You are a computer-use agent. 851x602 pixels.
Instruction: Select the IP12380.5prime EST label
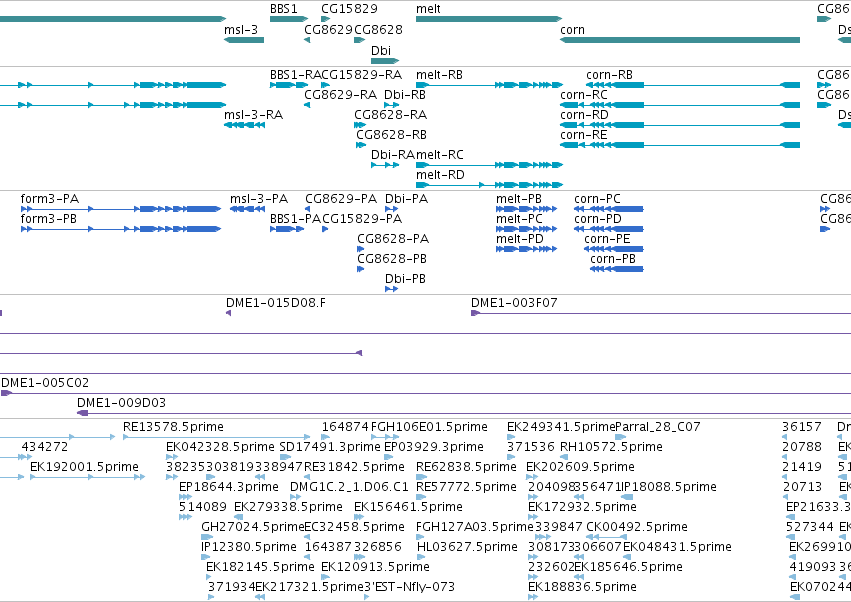249,547
